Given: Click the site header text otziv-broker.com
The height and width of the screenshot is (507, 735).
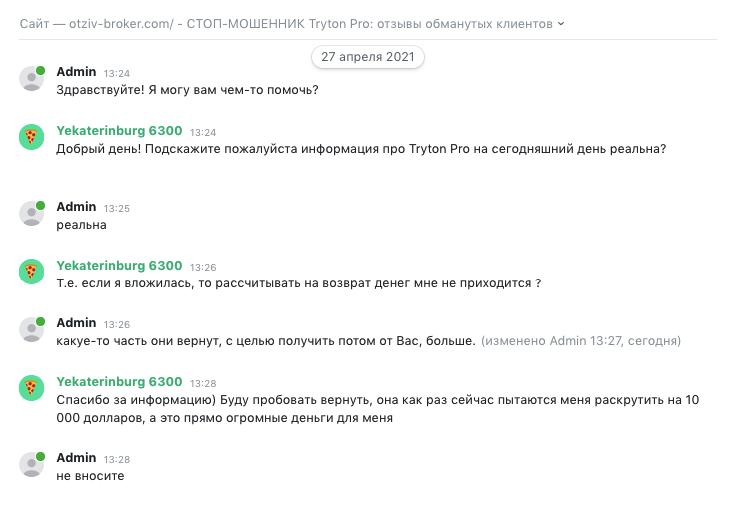Looking at the screenshot, I should coord(121,24).
